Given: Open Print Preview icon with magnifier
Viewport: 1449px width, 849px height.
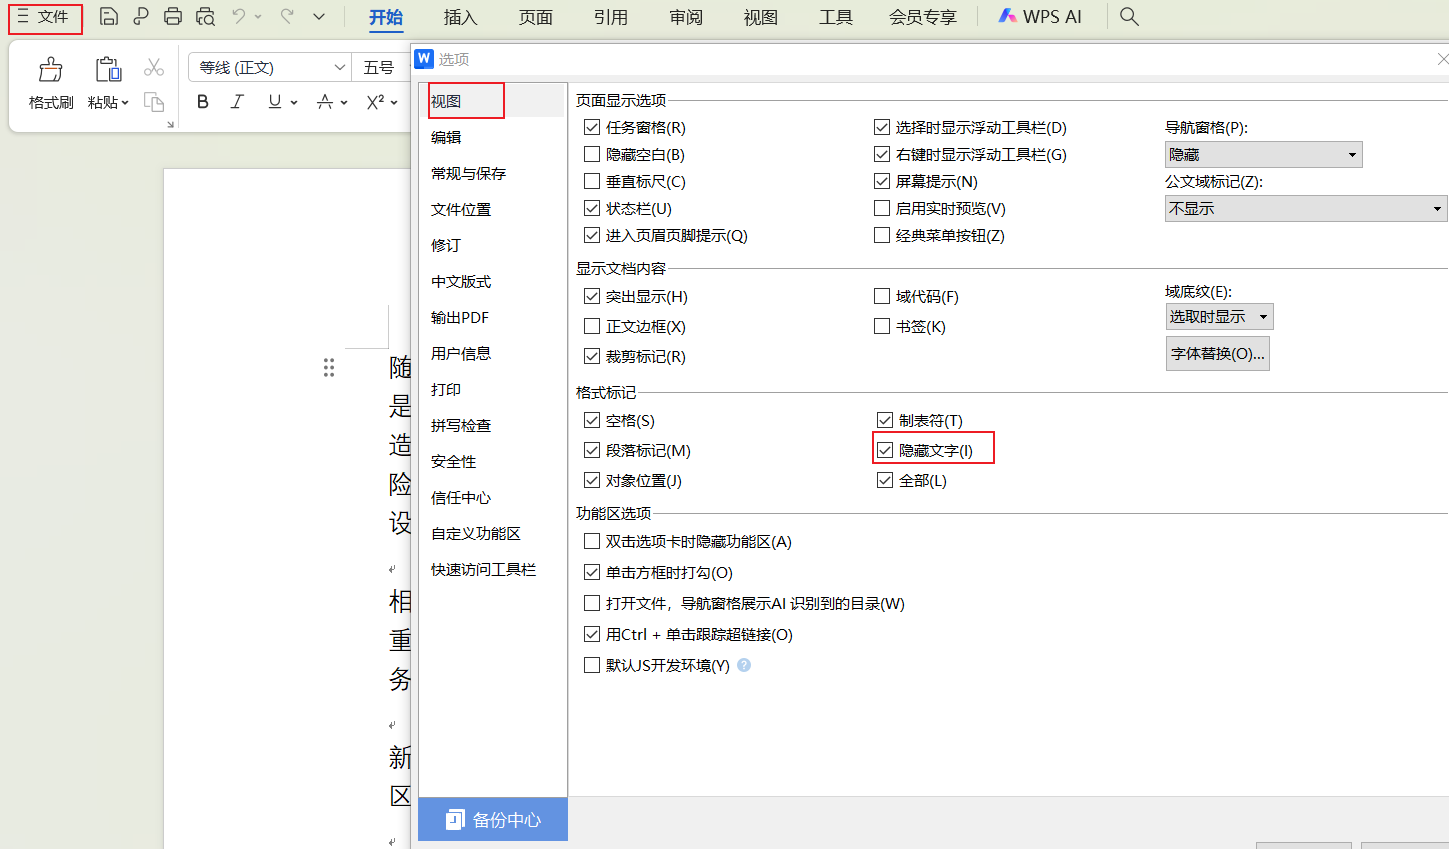Looking at the screenshot, I should pos(205,16).
